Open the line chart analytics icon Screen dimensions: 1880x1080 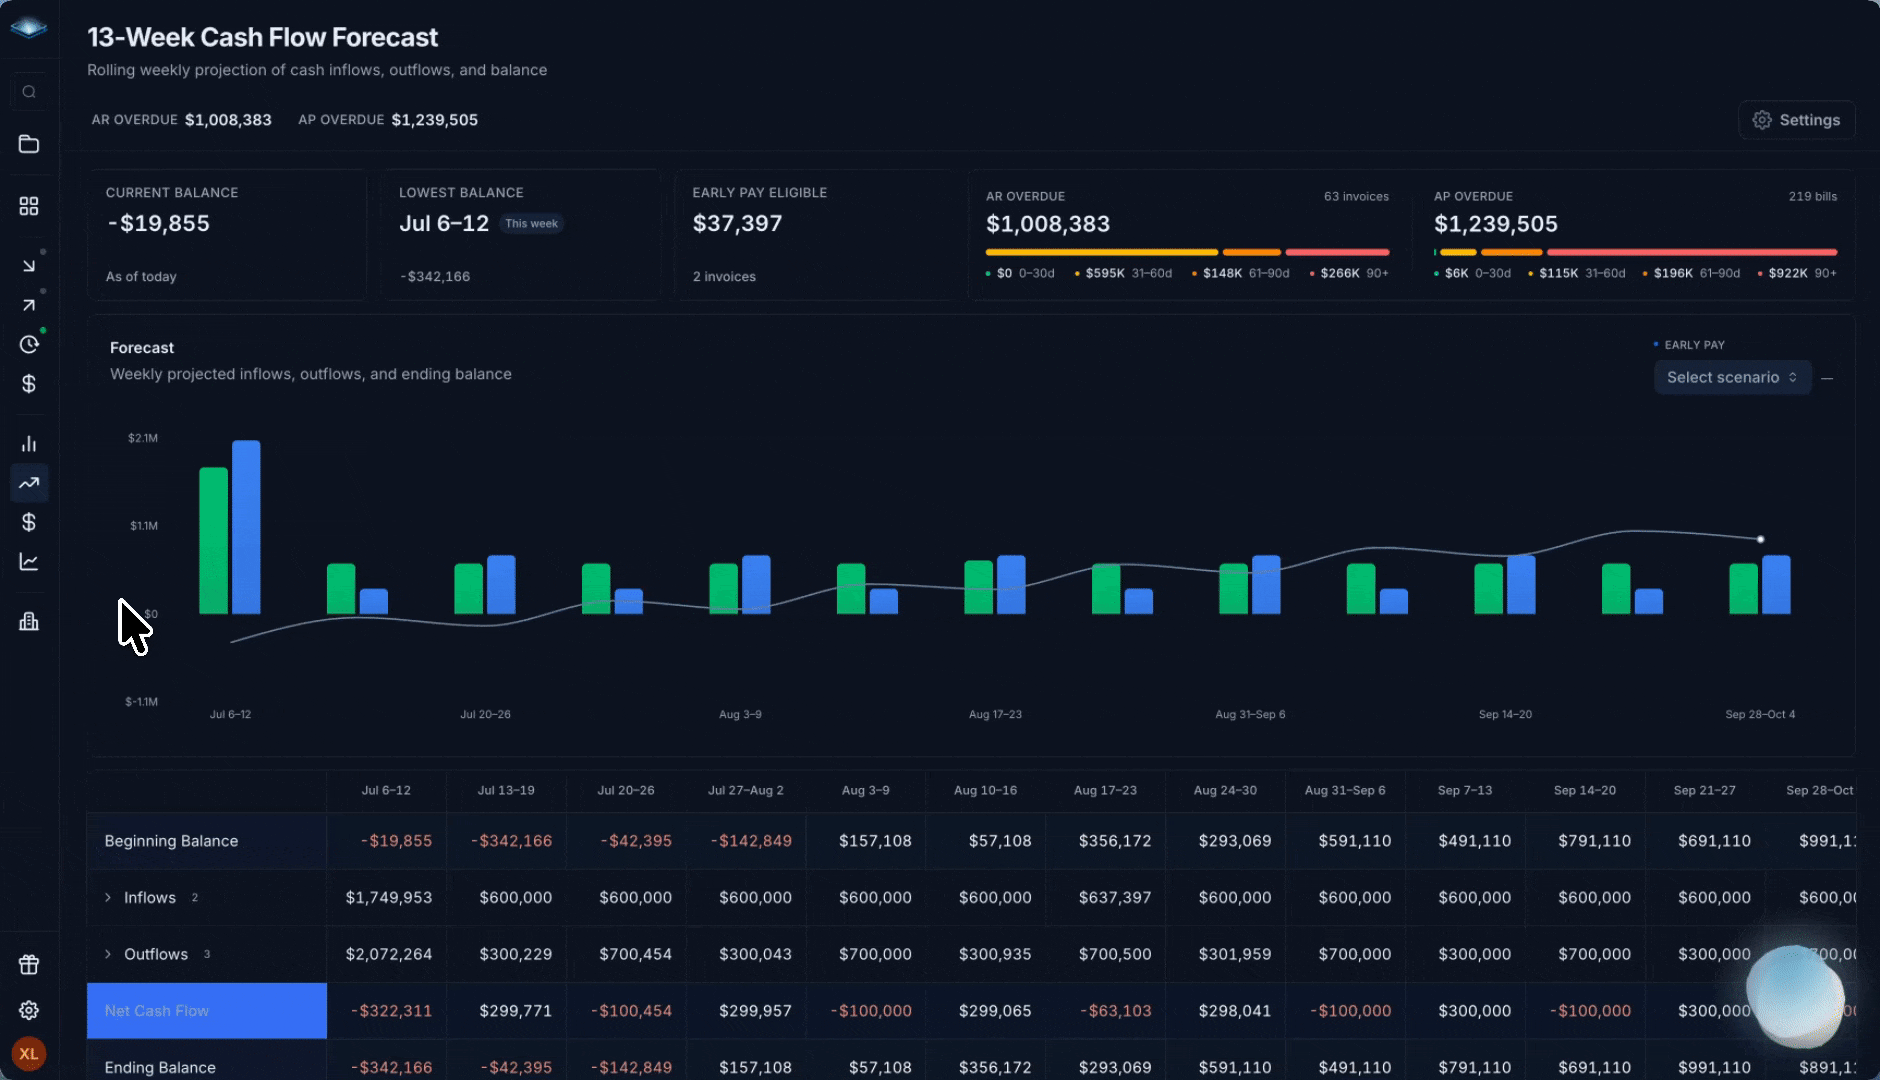coord(29,562)
